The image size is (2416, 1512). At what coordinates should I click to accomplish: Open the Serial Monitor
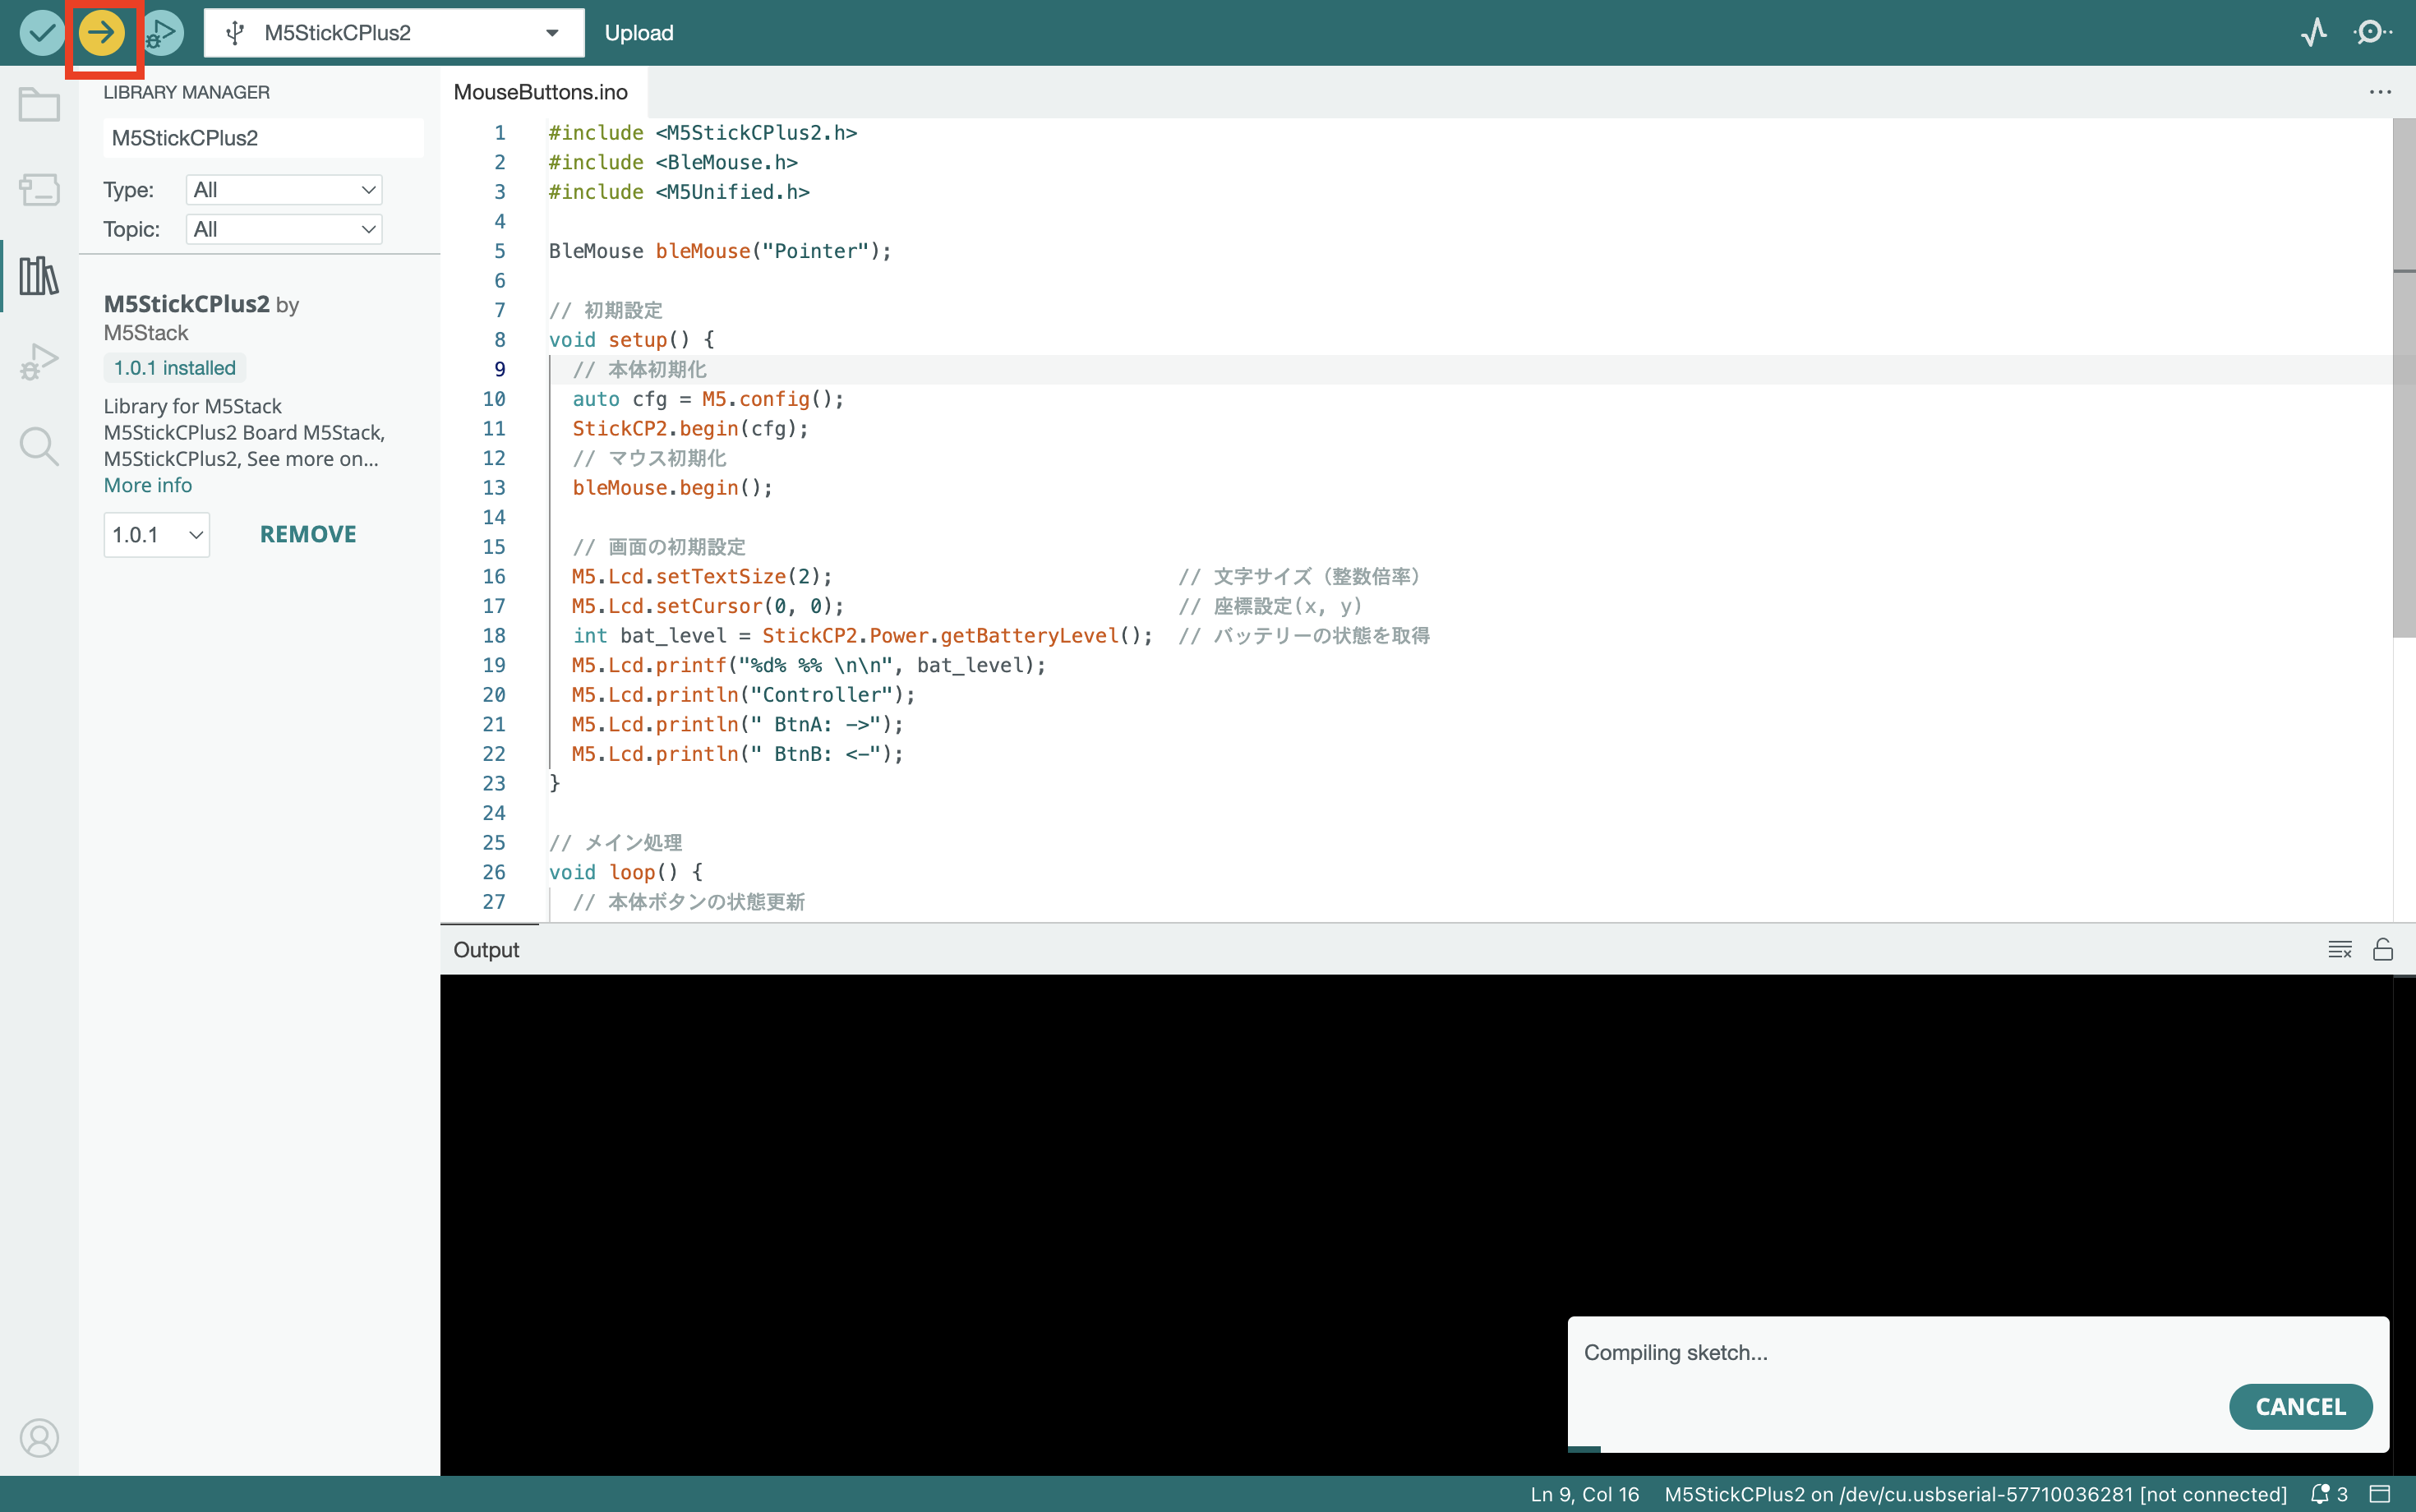pyautogui.click(x=2371, y=33)
